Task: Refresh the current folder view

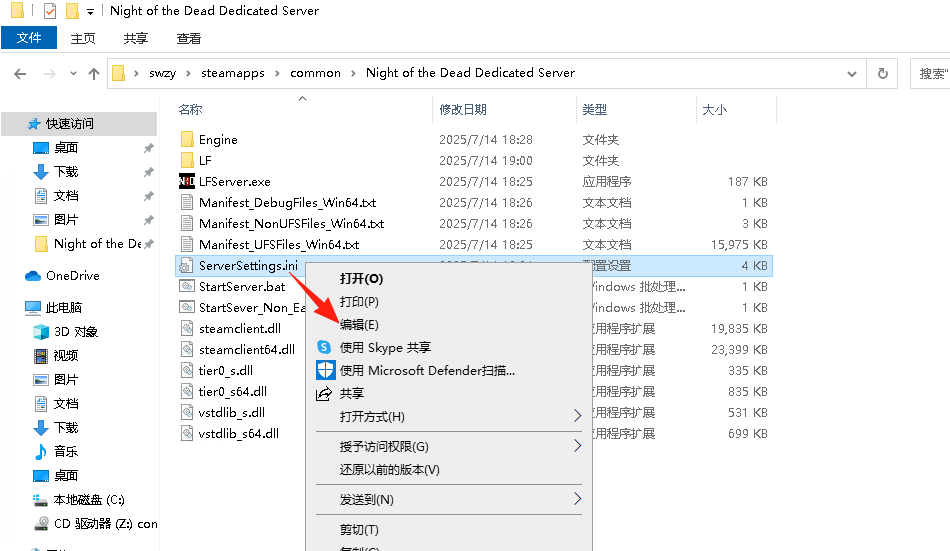Action: click(882, 73)
